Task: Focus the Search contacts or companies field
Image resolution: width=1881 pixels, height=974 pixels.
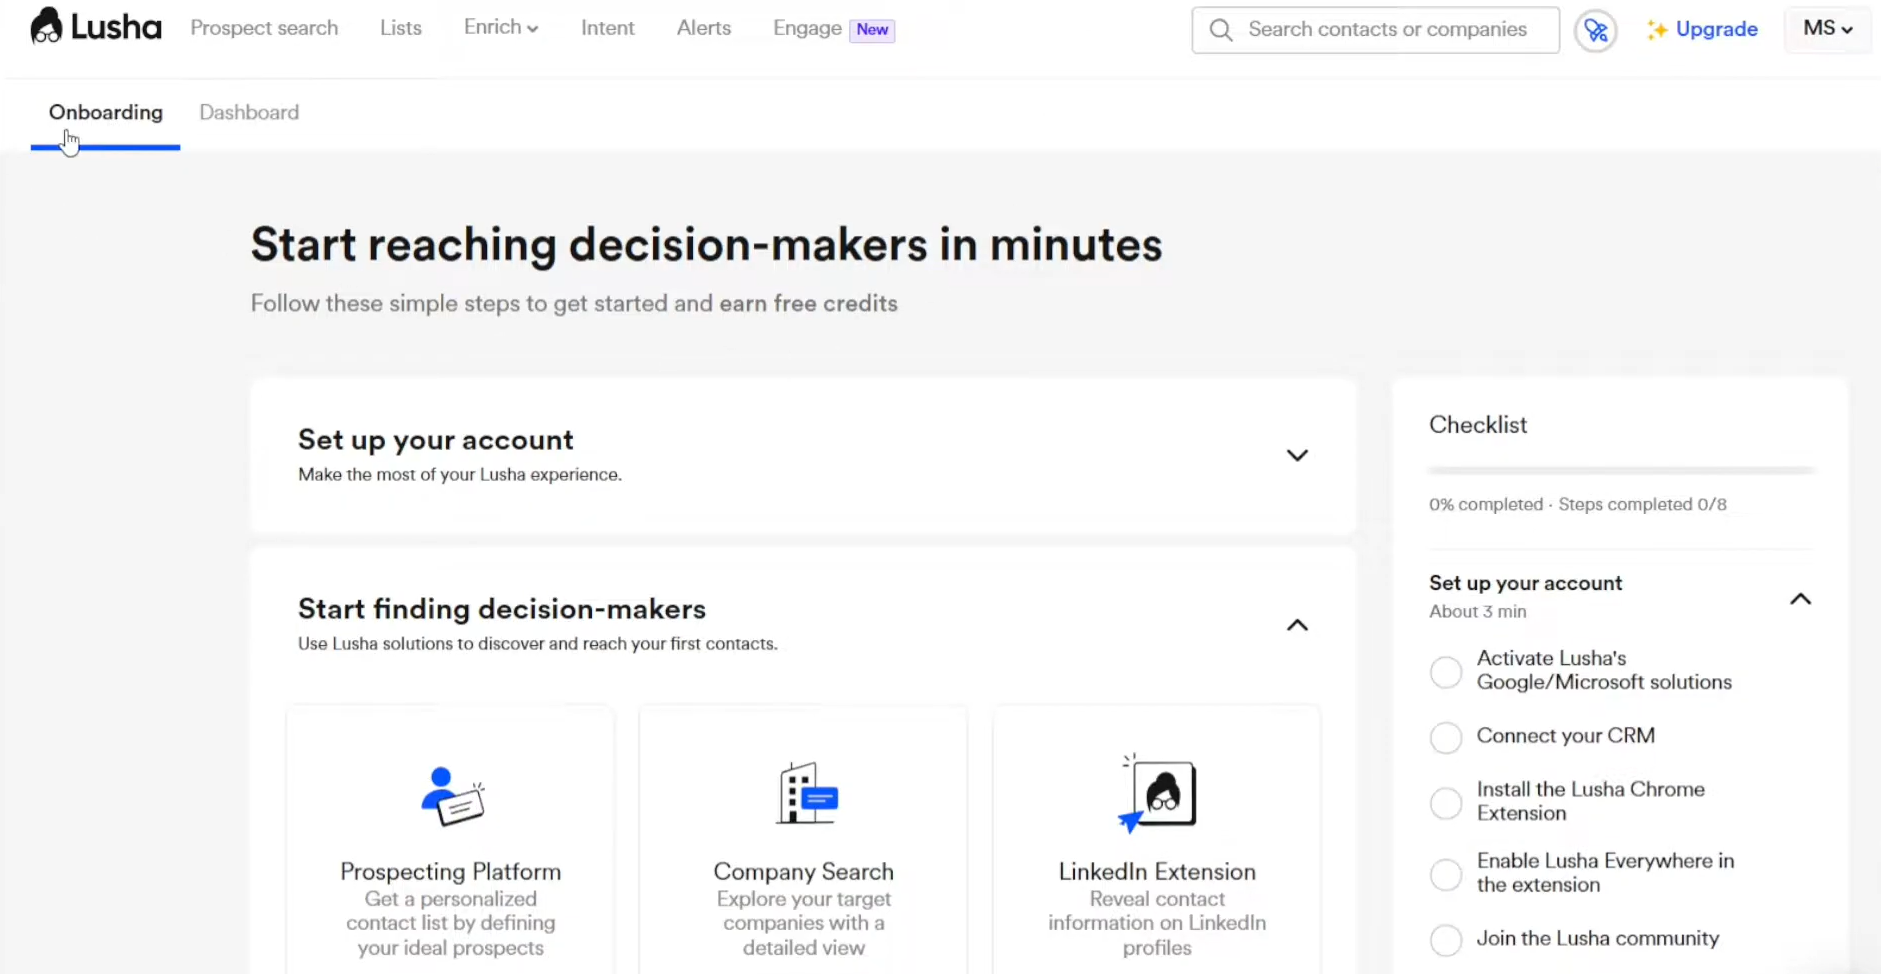Action: pos(1387,29)
